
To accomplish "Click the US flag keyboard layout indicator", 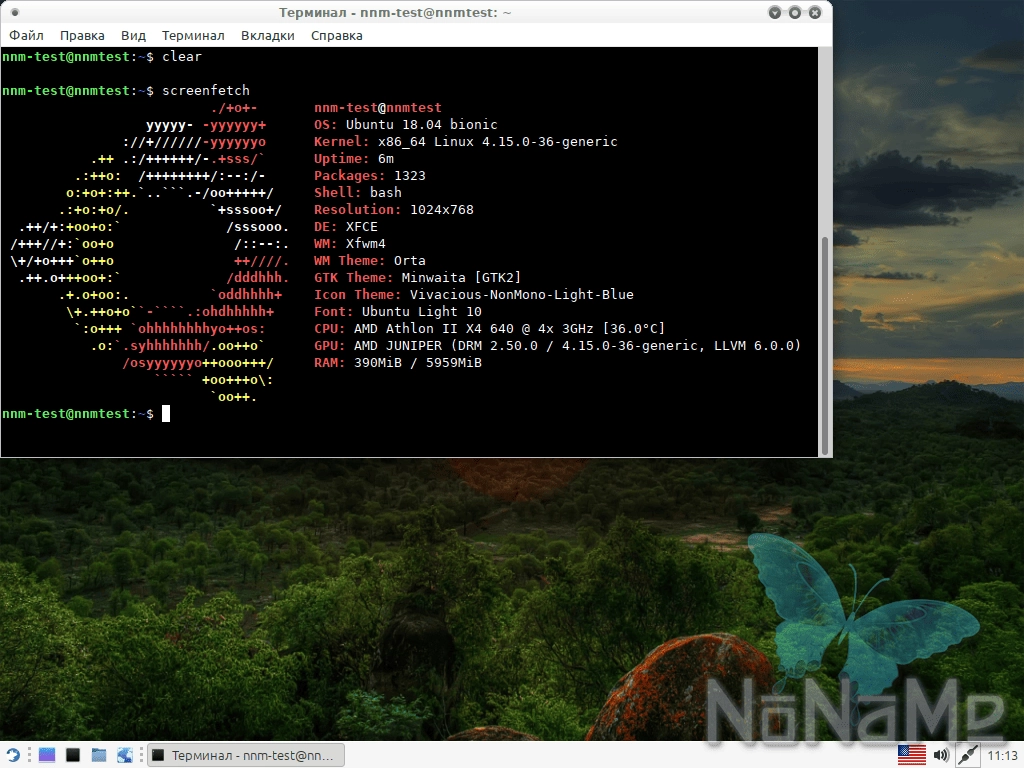I will tap(912, 755).
